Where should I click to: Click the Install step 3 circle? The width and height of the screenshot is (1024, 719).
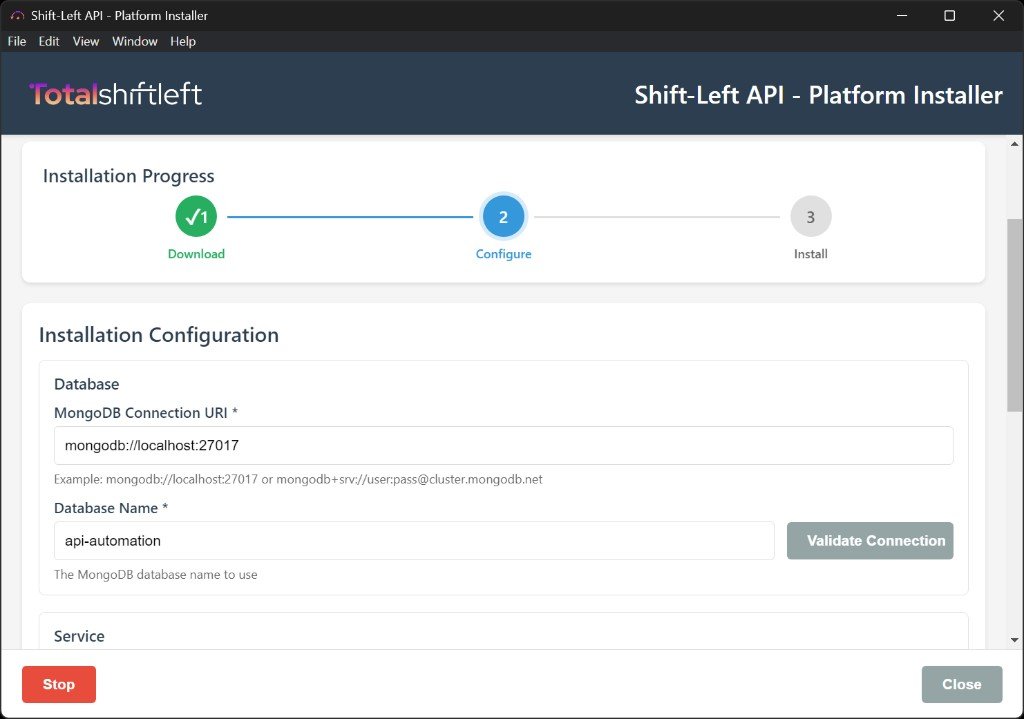(810, 216)
